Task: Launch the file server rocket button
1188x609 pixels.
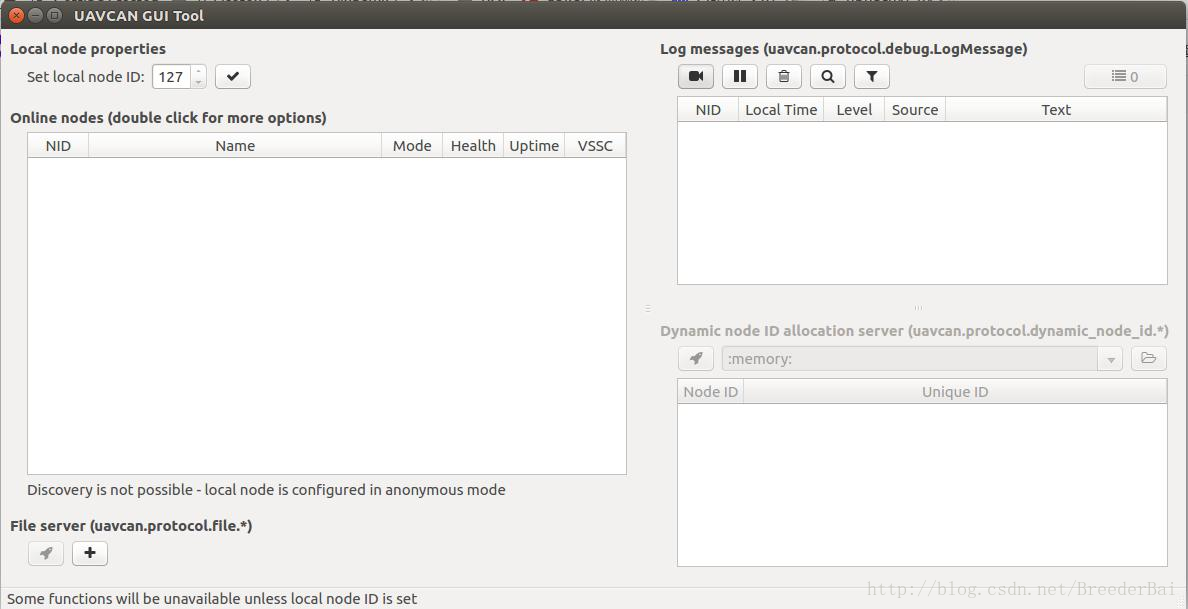Action: tap(45, 553)
